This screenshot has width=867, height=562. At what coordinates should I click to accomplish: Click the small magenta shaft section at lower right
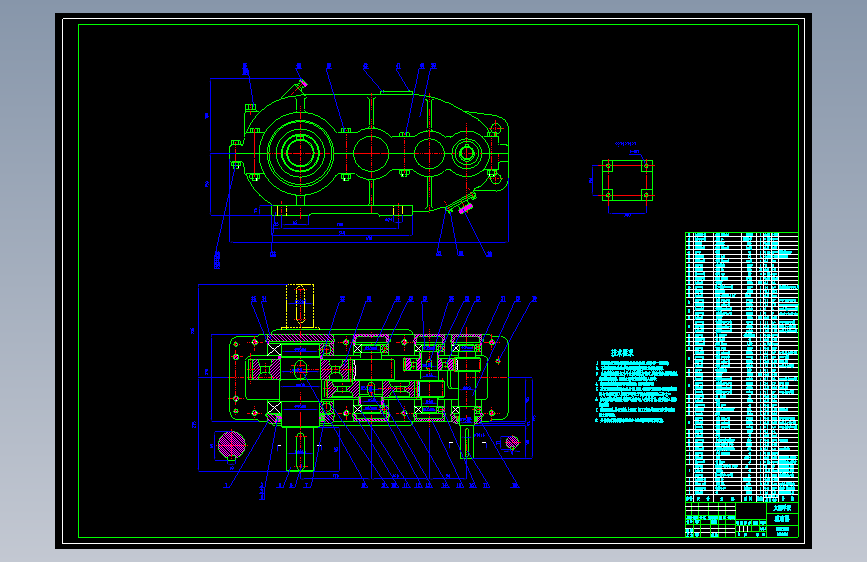point(513,442)
